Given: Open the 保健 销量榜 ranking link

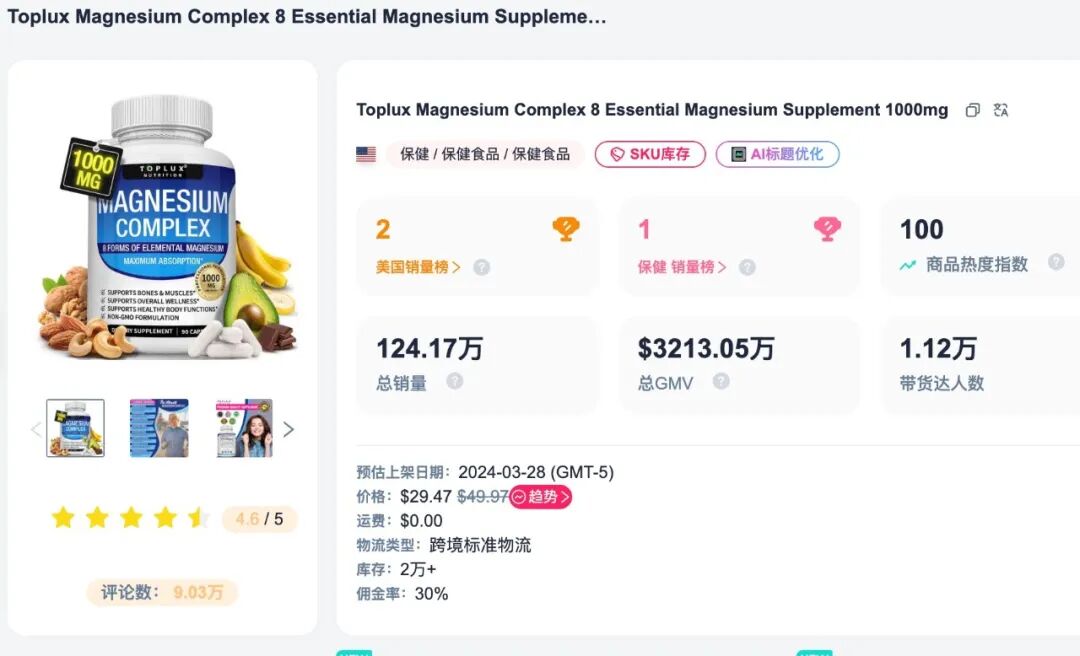Looking at the screenshot, I should [682, 267].
